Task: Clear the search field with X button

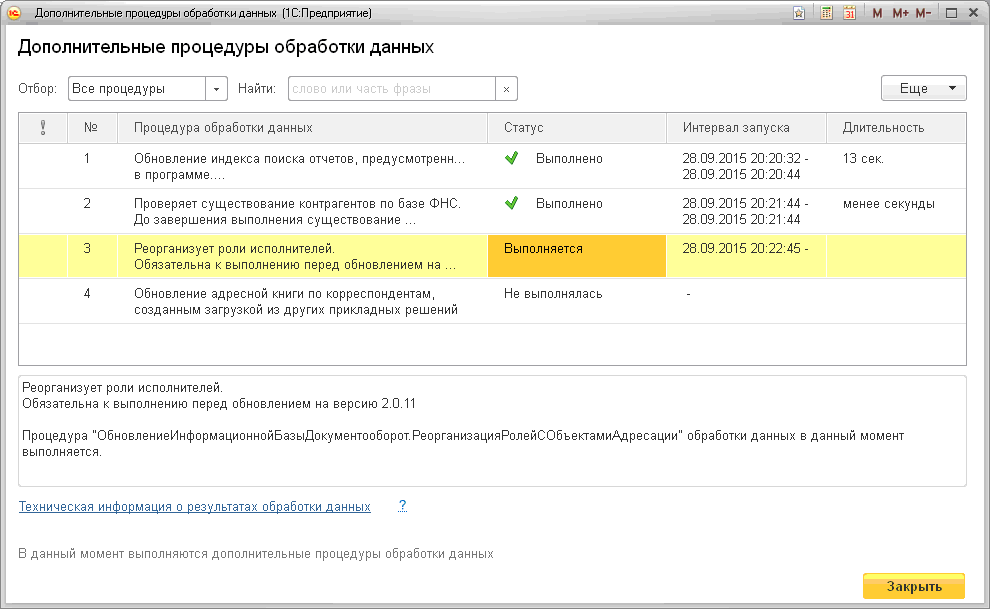Action: coord(506,89)
